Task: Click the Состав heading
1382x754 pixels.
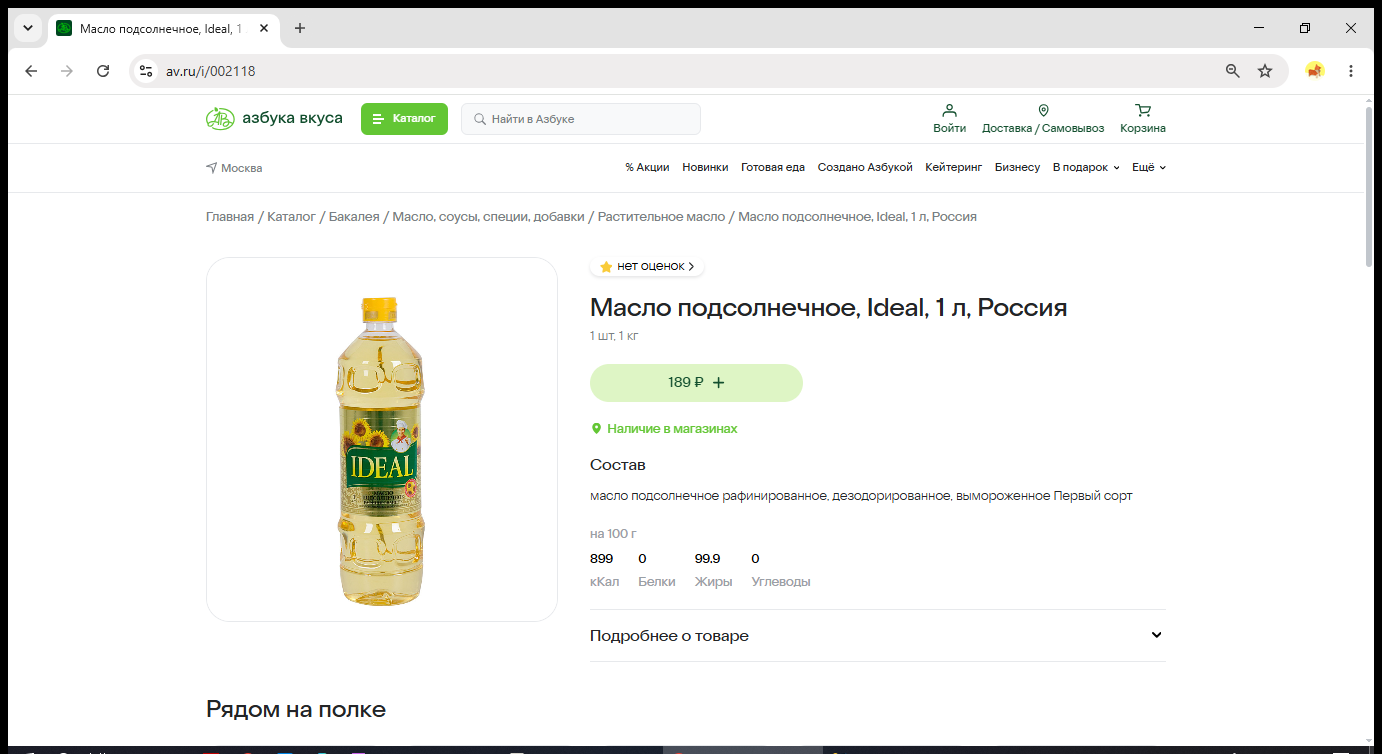Action: [618, 465]
